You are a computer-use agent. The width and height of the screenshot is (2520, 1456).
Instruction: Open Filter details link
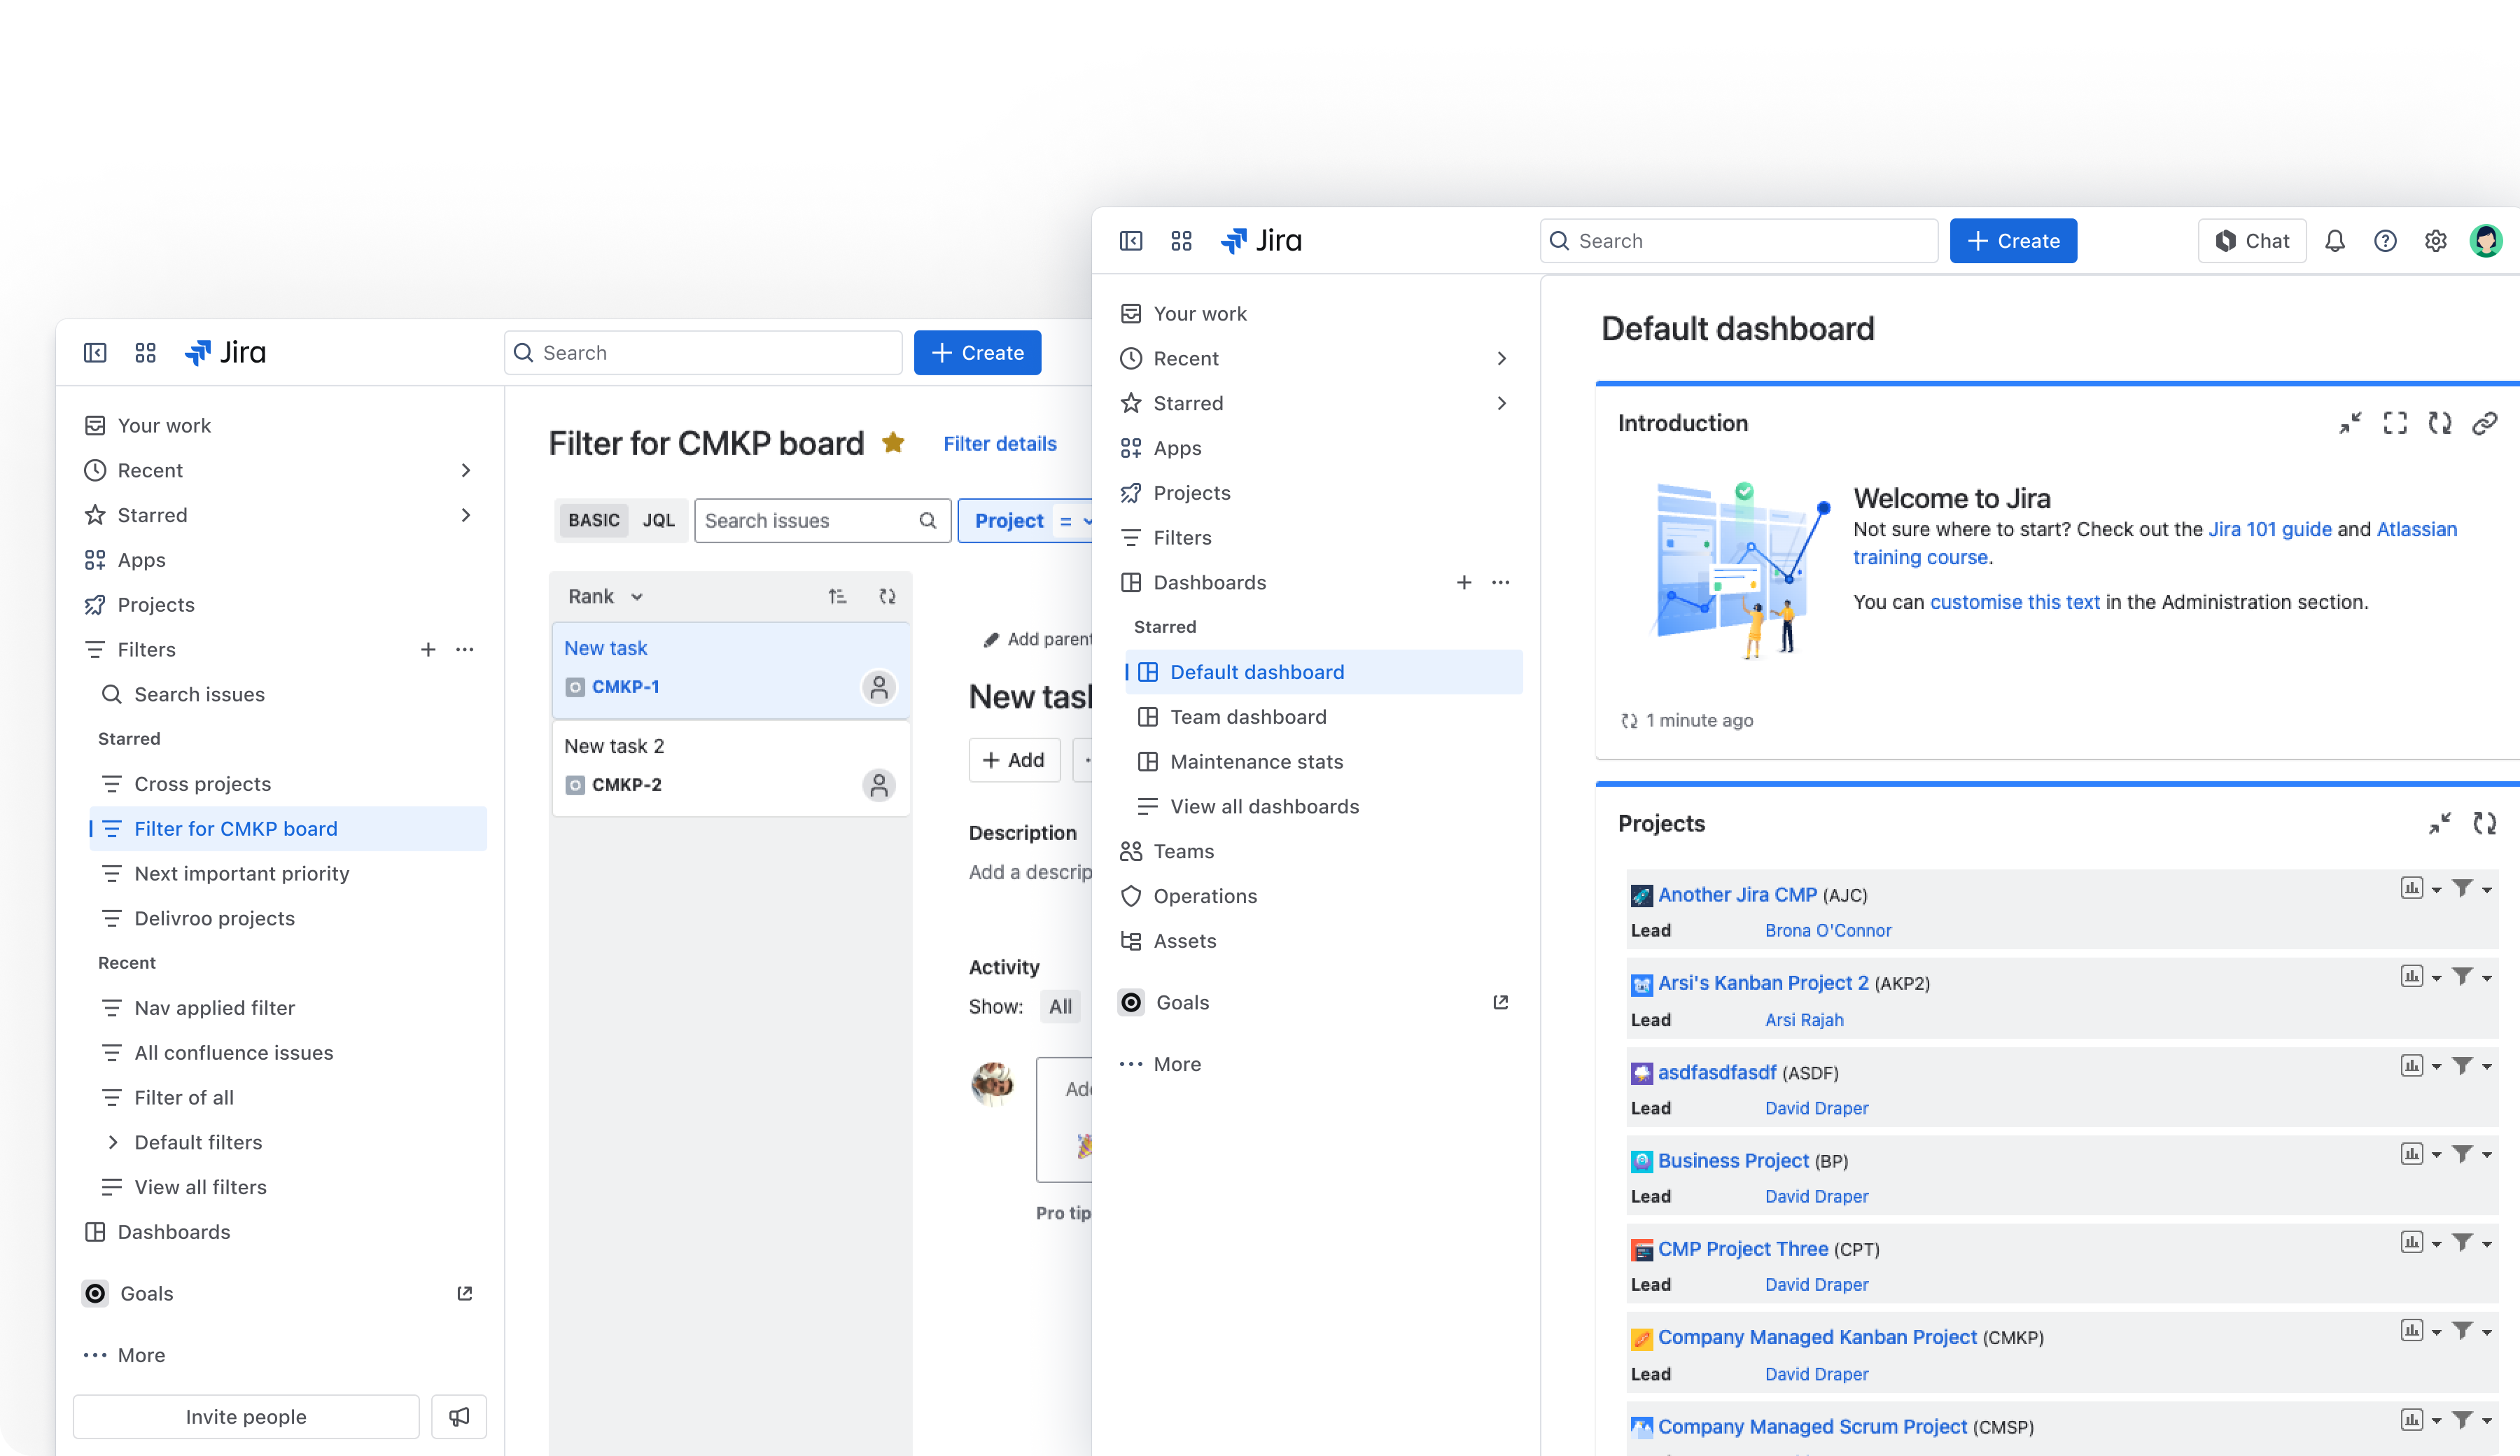(x=1000, y=443)
